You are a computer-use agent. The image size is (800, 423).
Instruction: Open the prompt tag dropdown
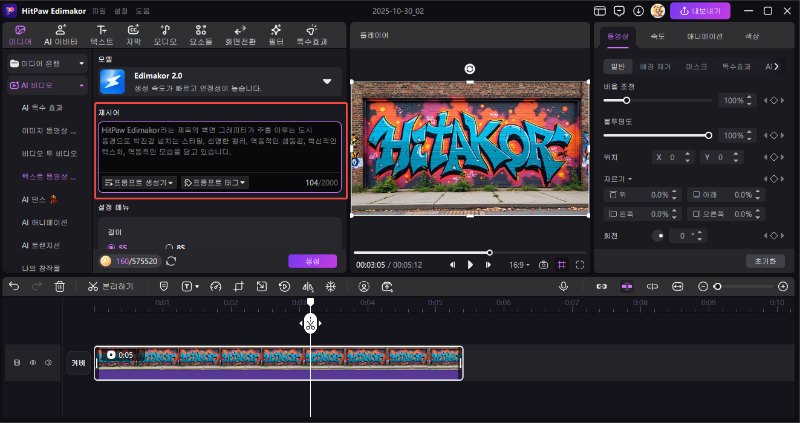[x=215, y=182]
